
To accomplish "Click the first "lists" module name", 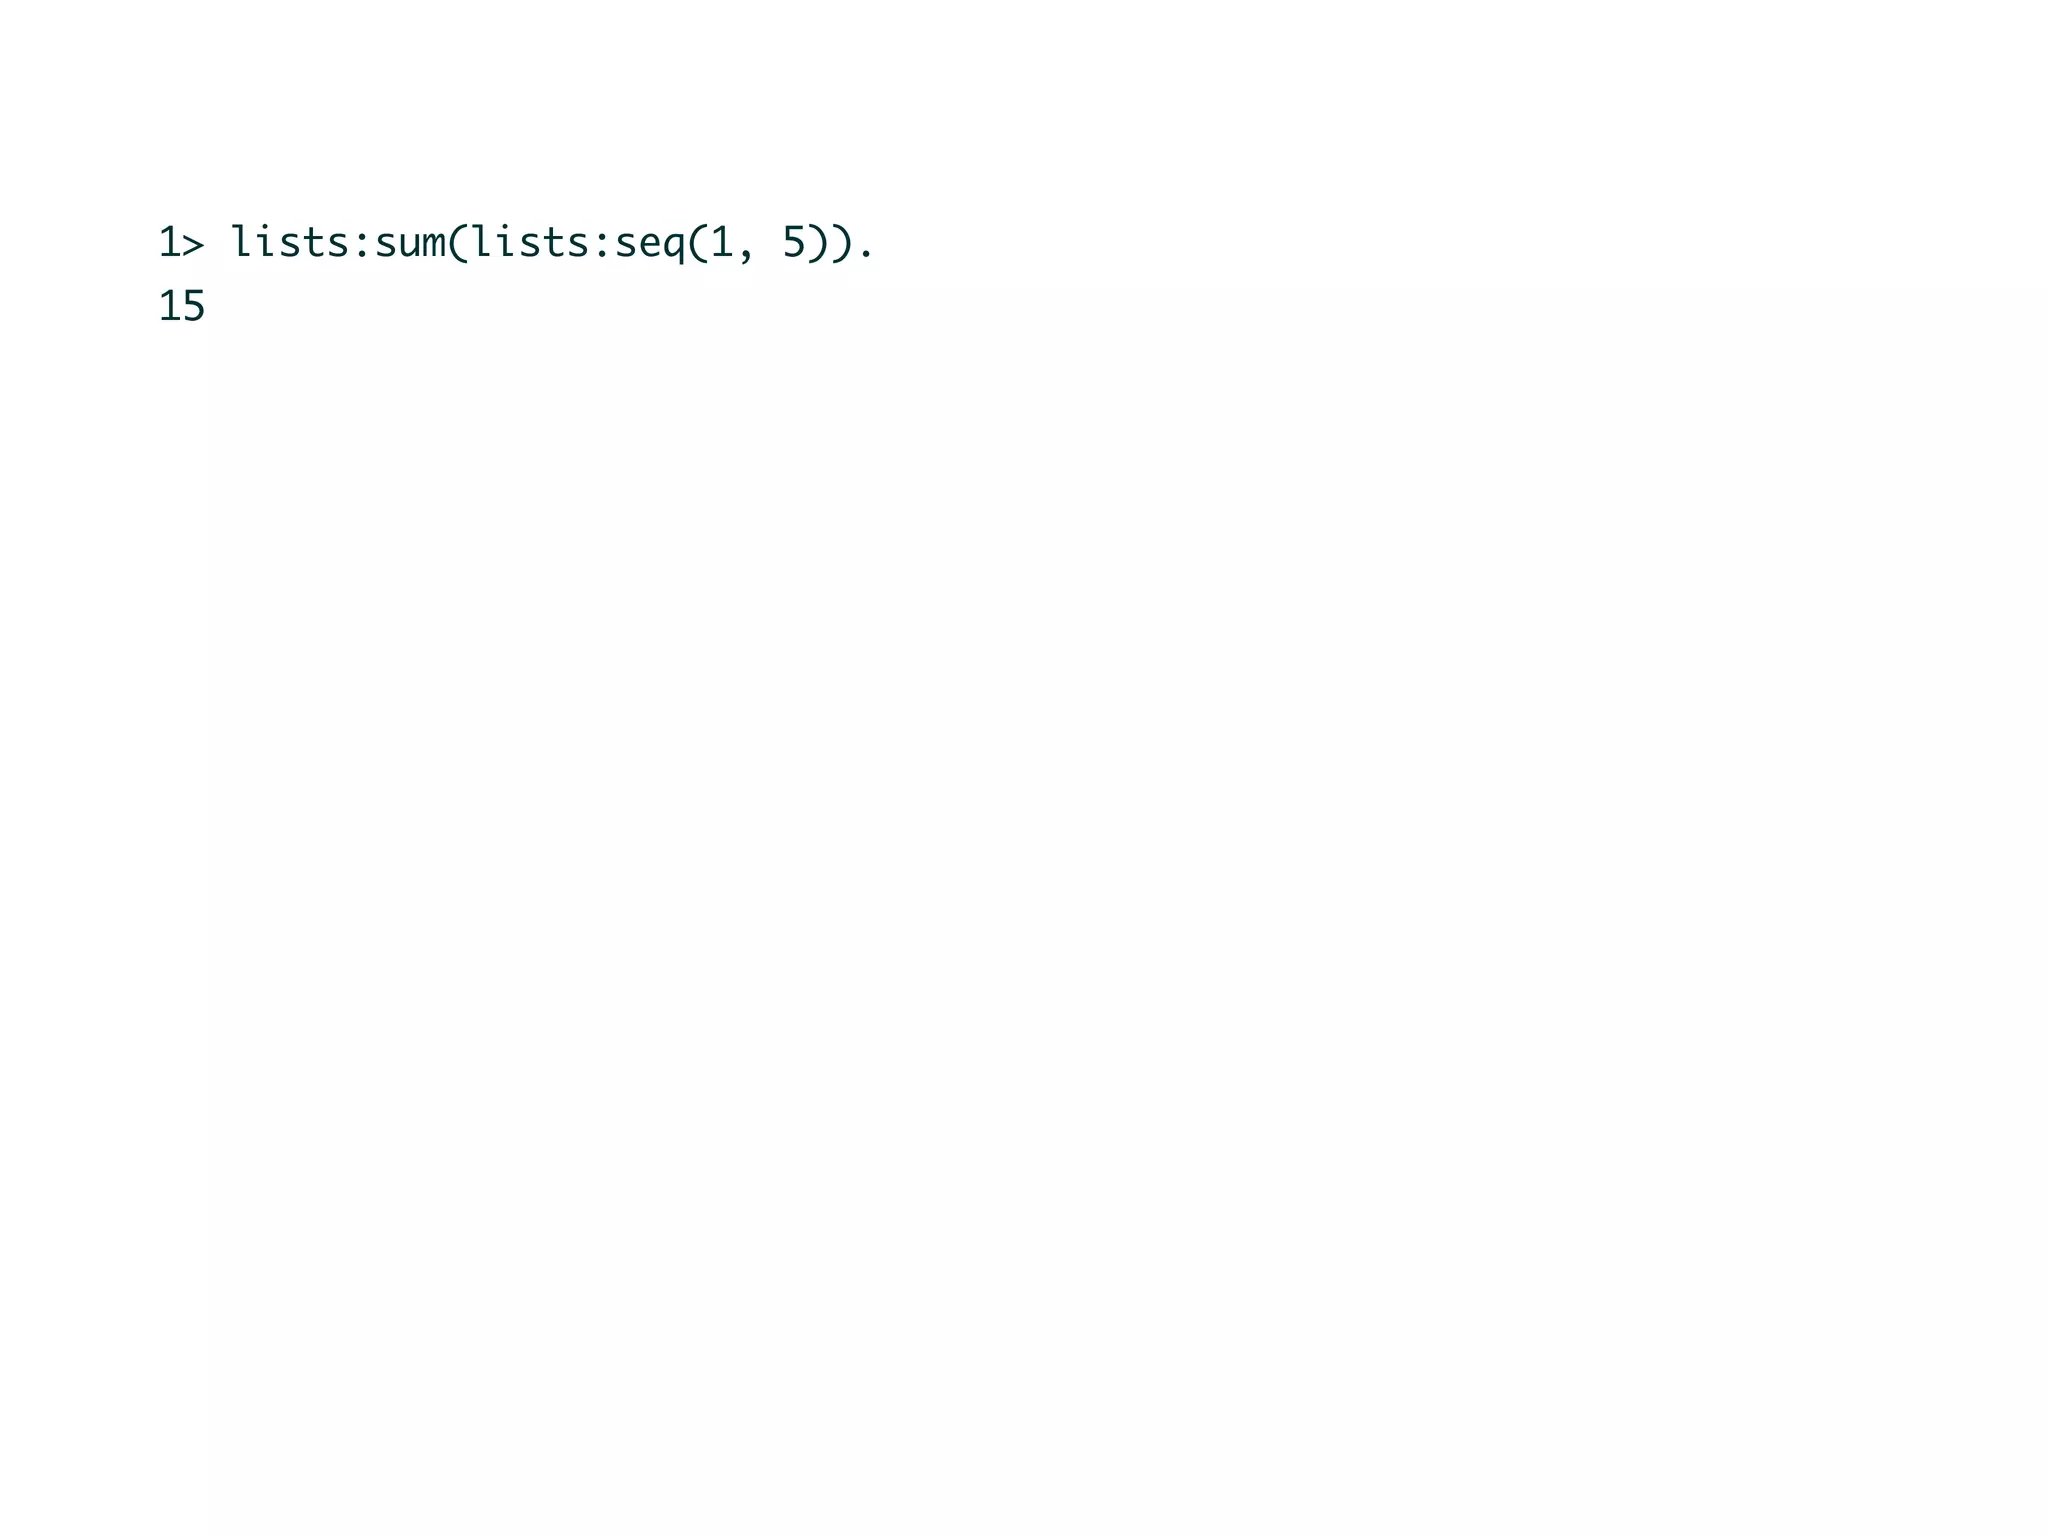I will pyautogui.click(x=290, y=242).
